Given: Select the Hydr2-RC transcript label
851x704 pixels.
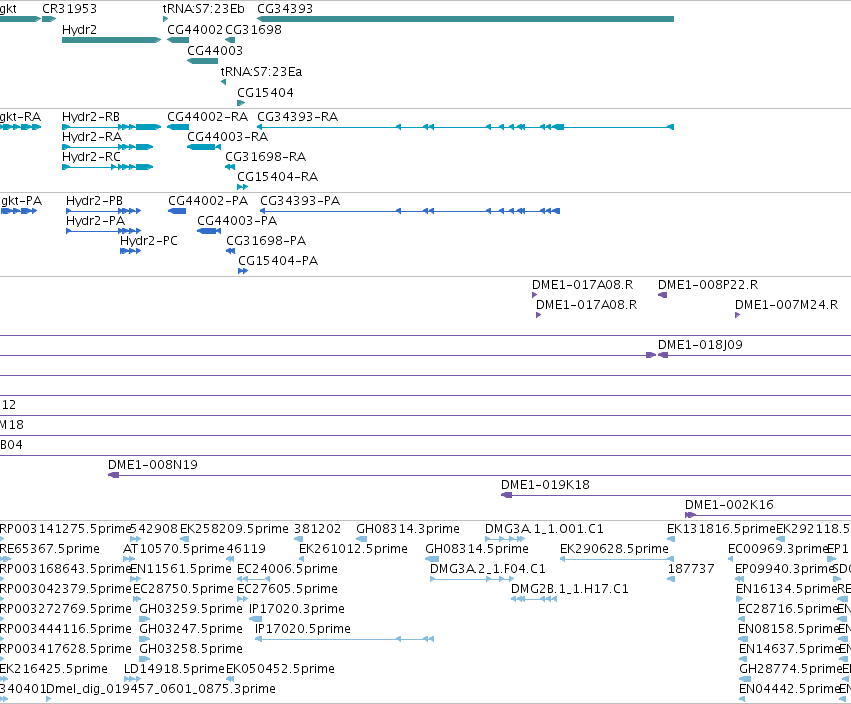Looking at the screenshot, I should pyautogui.click(x=91, y=157).
